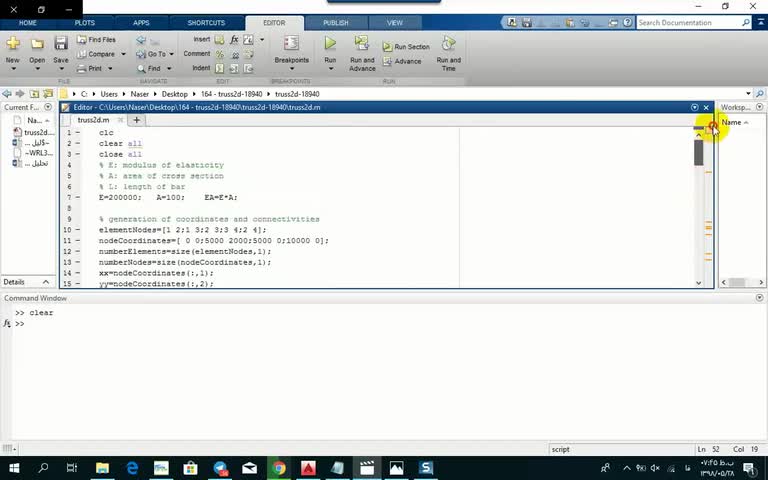Expand the New dropdown arrow
The height and width of the screenshot is (480, 768).
(13, 69)
